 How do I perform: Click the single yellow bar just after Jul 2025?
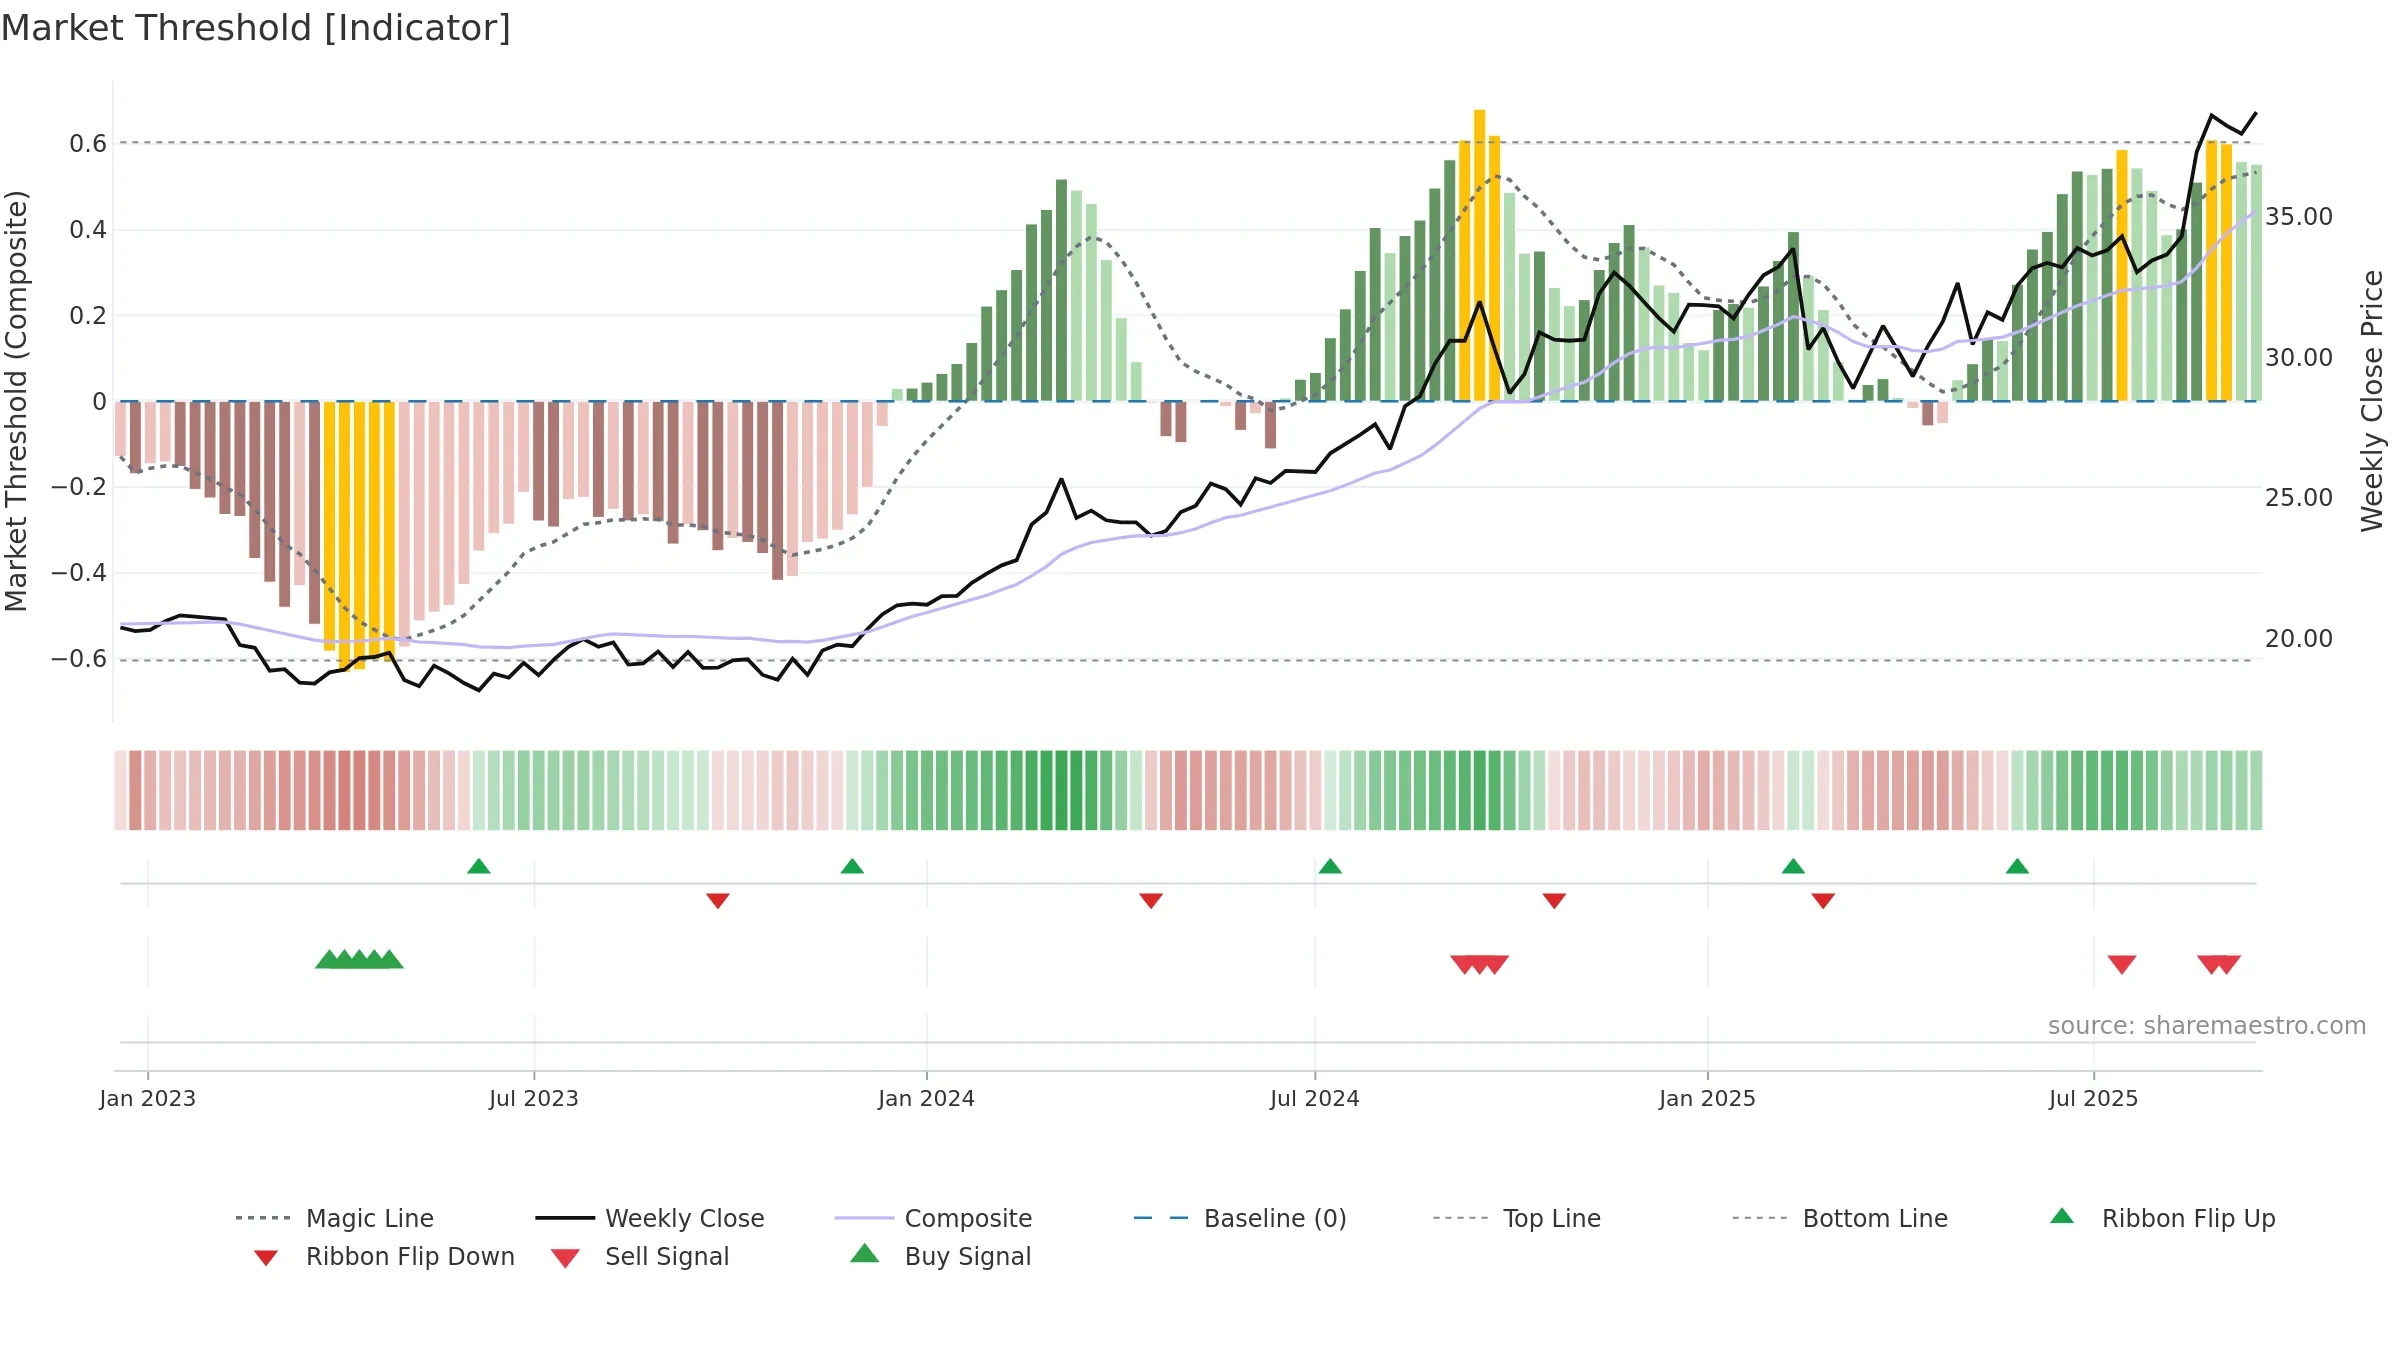(x=2122, y=276)
